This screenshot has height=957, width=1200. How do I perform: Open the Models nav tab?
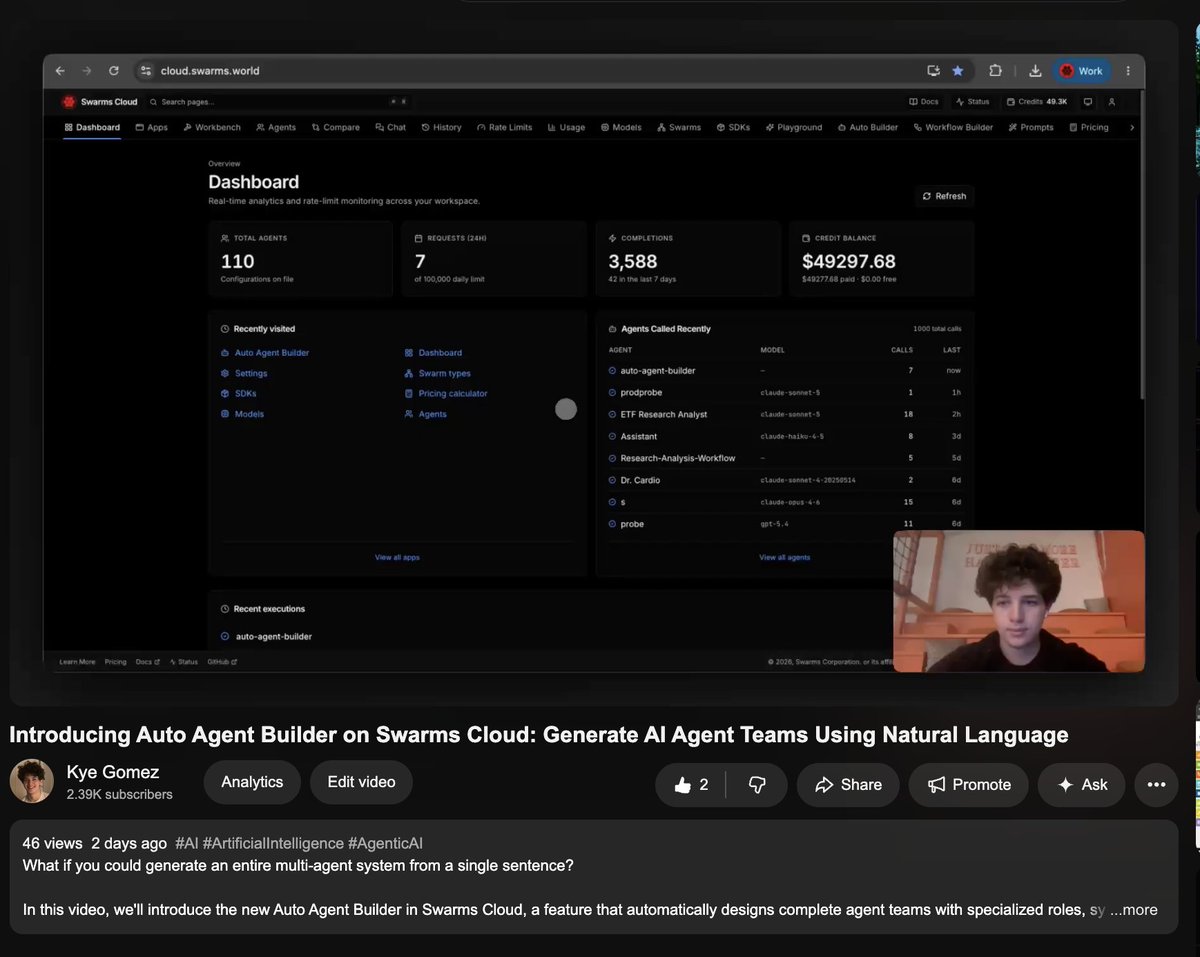pyautogui.click(x=621, y=127)
